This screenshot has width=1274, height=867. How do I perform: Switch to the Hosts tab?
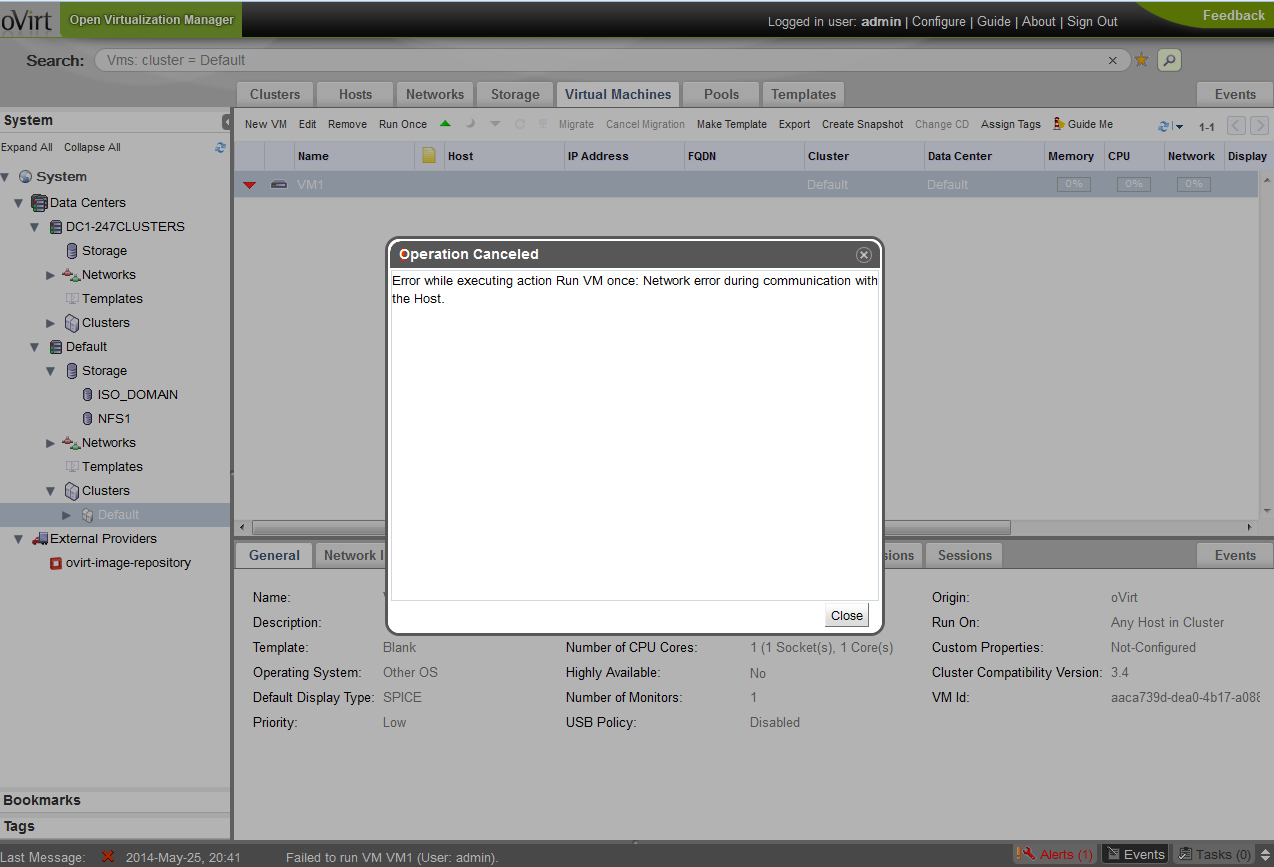355,94
